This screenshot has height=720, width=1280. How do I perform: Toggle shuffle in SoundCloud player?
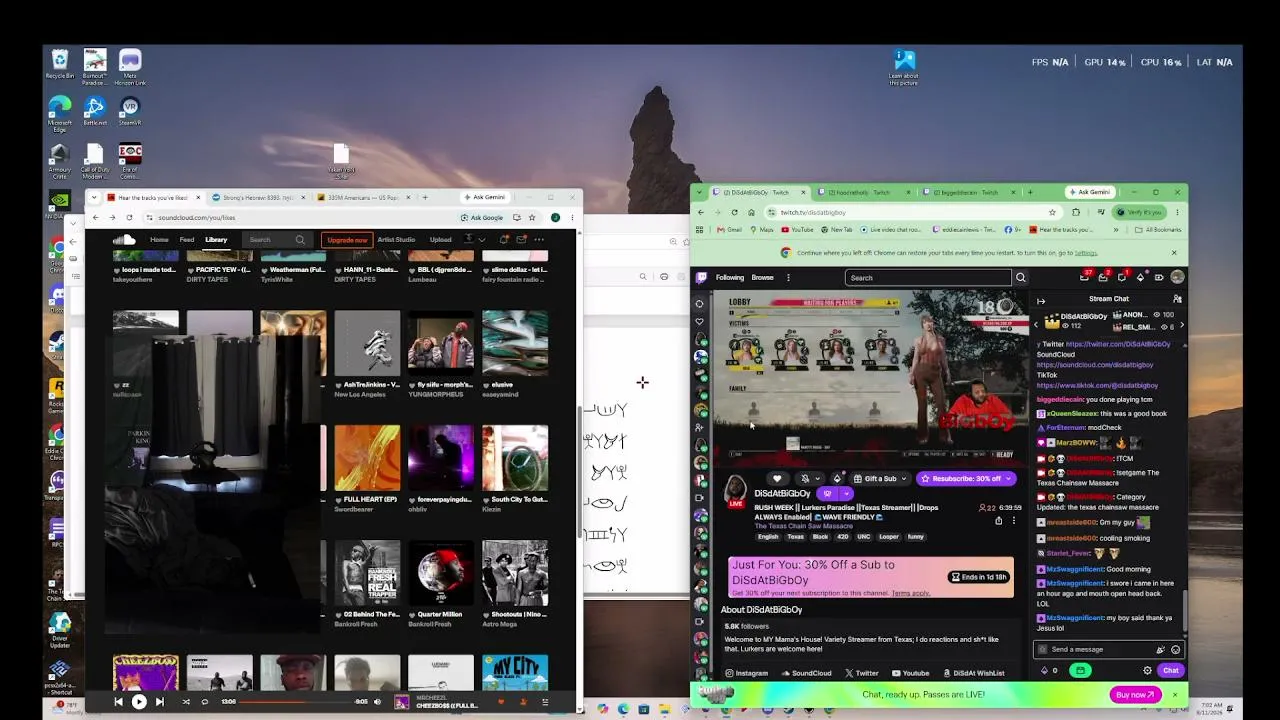point(186,702)
